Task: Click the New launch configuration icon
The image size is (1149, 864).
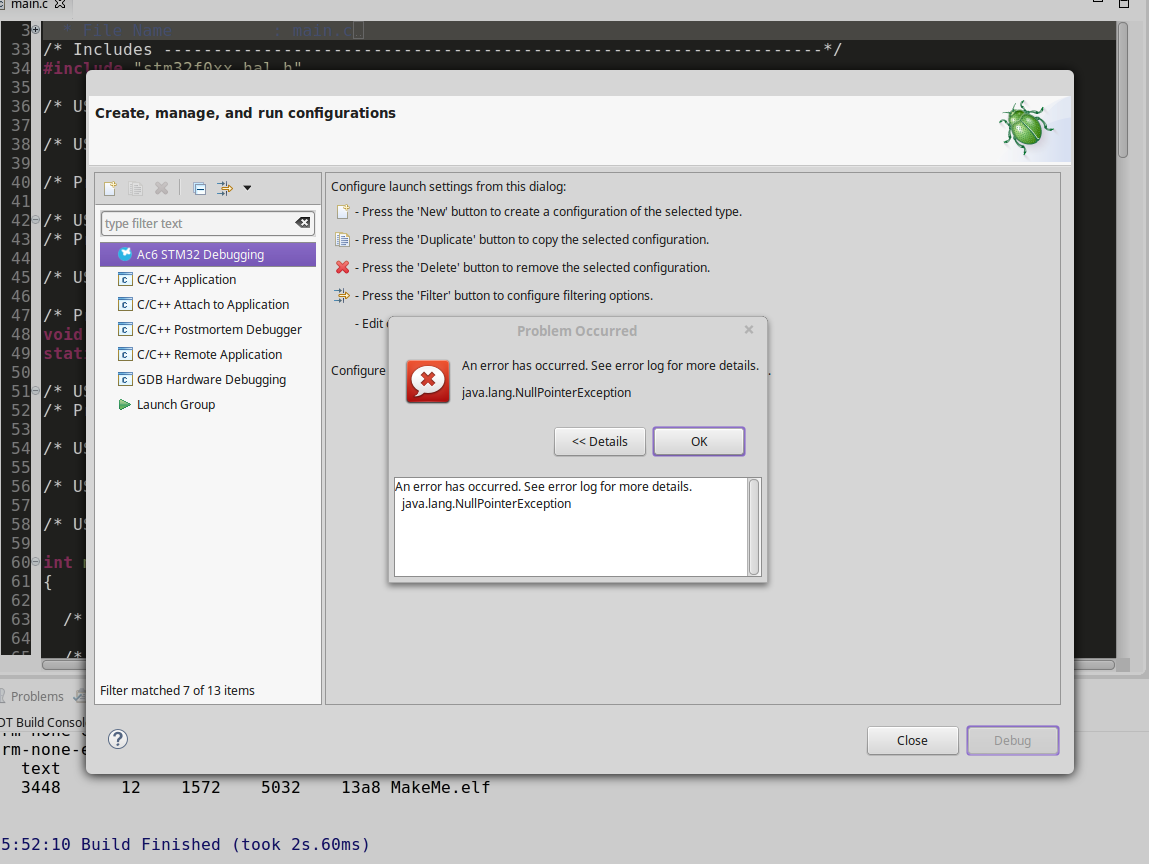Action: pyautogui.click(x=111, y=188)
